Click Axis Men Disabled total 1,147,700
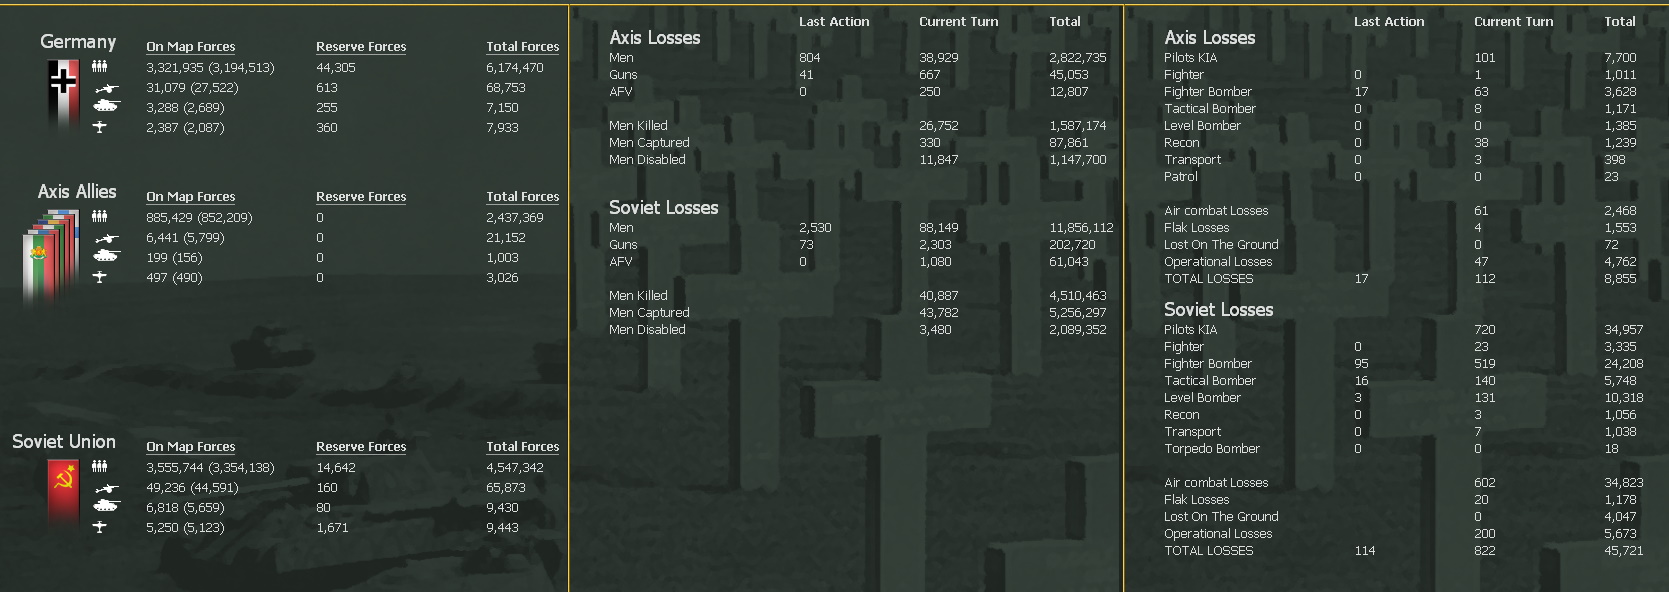1669x592 pixels. point(1078,160)
